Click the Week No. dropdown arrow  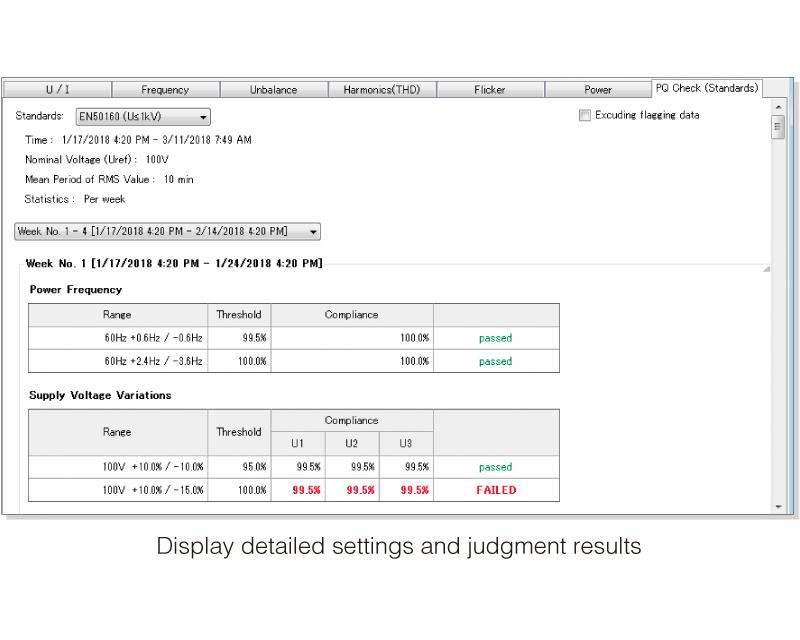pyautogui.click(x=313, y=232)
